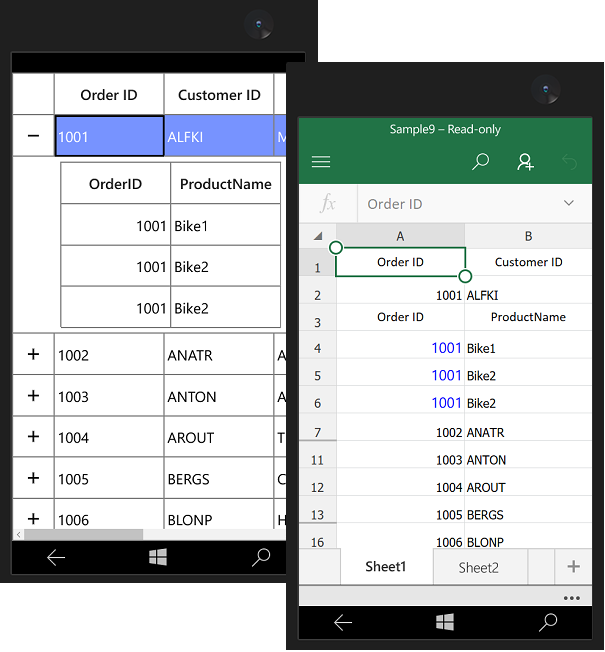605x652 pixels.
Task: Select the BLONP cell in grid
Action: pos(219,515)
